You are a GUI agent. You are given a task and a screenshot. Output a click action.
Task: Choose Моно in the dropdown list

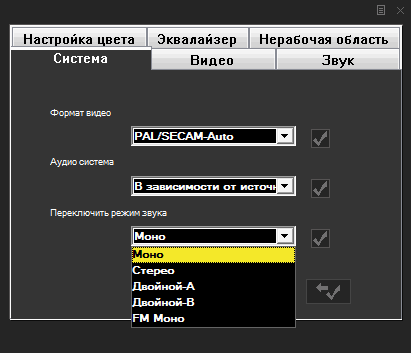pyautogui.click(x=213, y=255)
